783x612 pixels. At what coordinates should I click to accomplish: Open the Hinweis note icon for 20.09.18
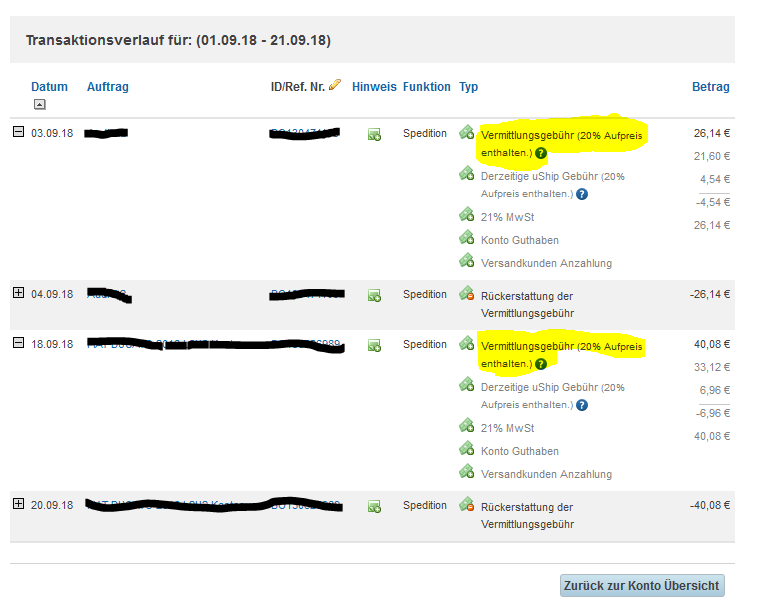point(374,506)
